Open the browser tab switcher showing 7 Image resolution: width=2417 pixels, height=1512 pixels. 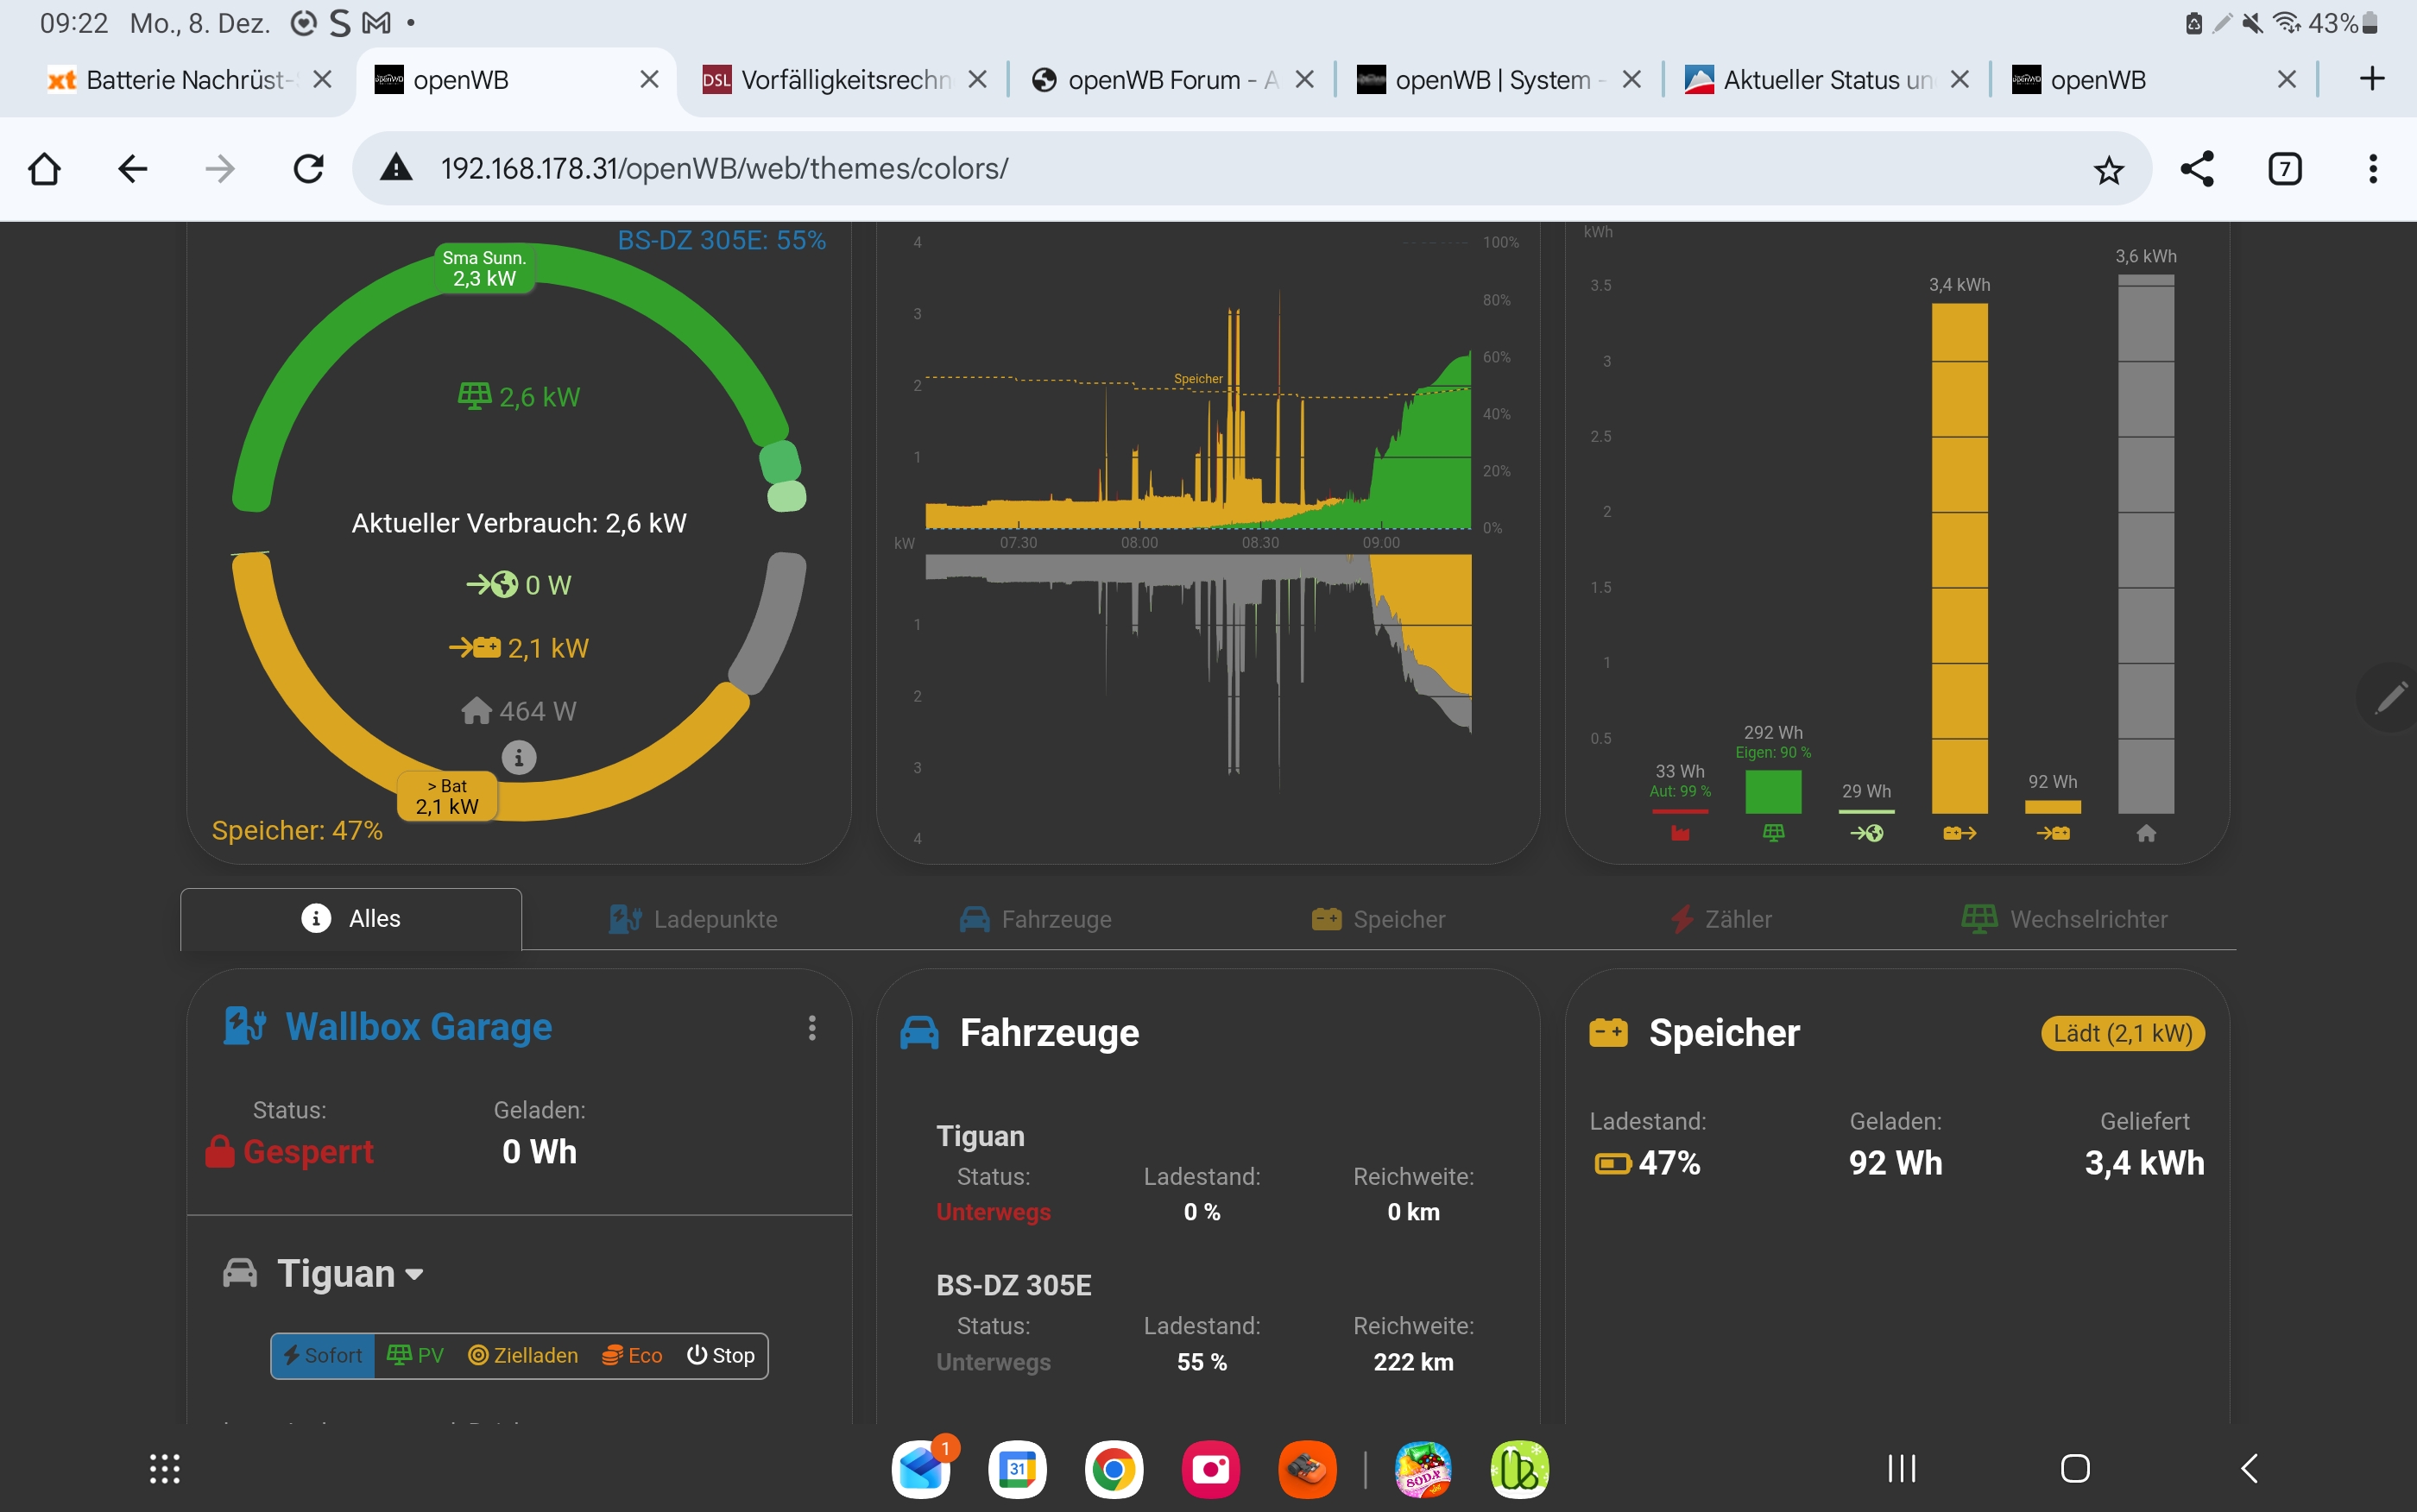2284,169
